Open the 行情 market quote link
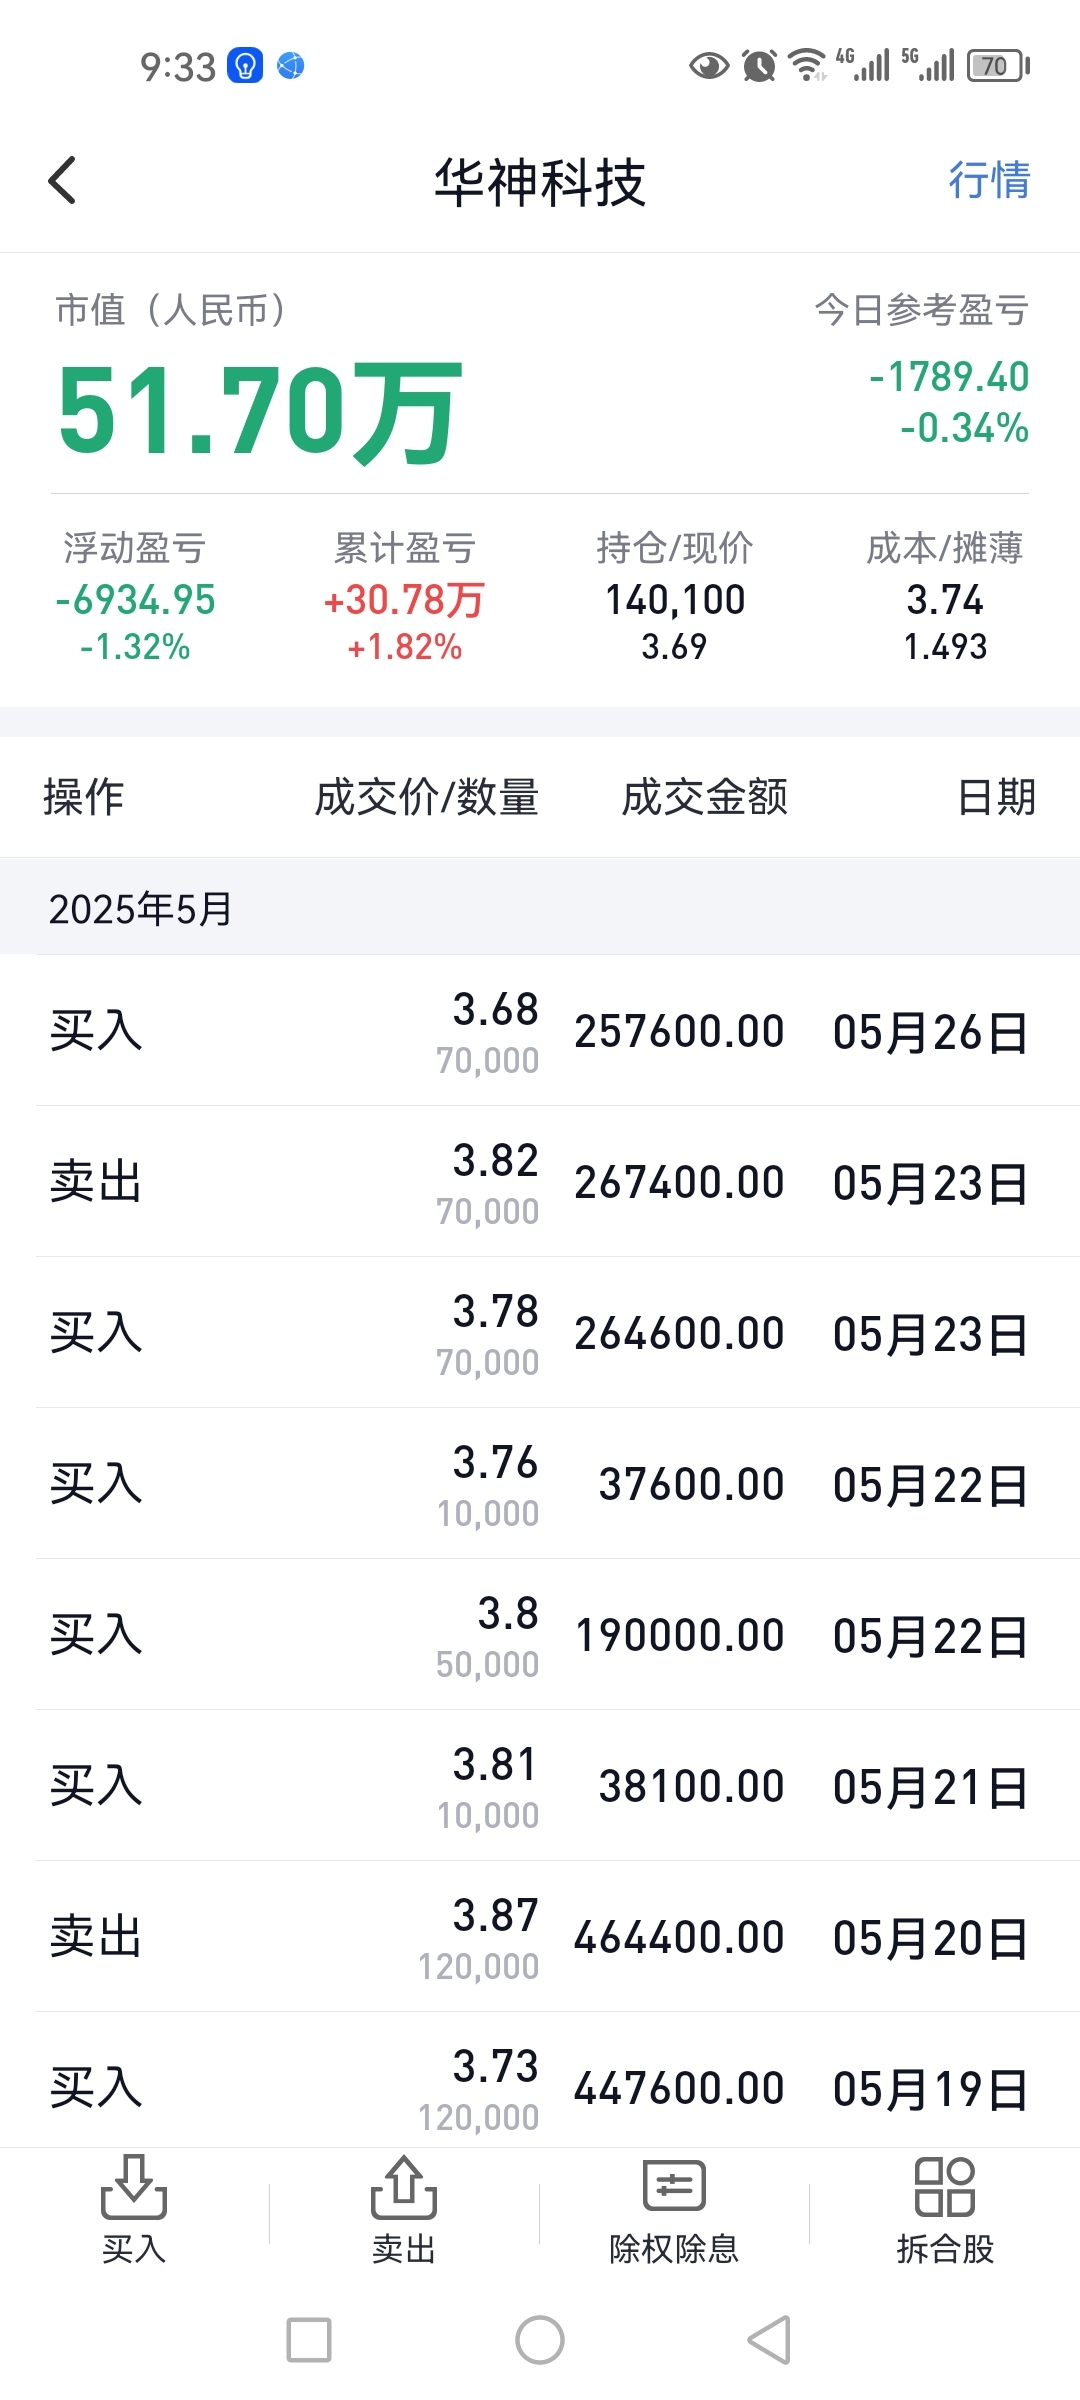The image size is (1080, 2400). (x=989, y=181)
